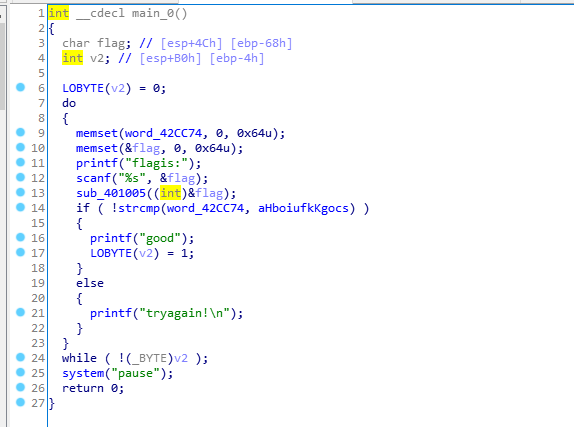The height and width of the screenshot is (427, 574).
Task: Toggle breakpoint dot beside the scanf line
Action: tap(20, 177)
